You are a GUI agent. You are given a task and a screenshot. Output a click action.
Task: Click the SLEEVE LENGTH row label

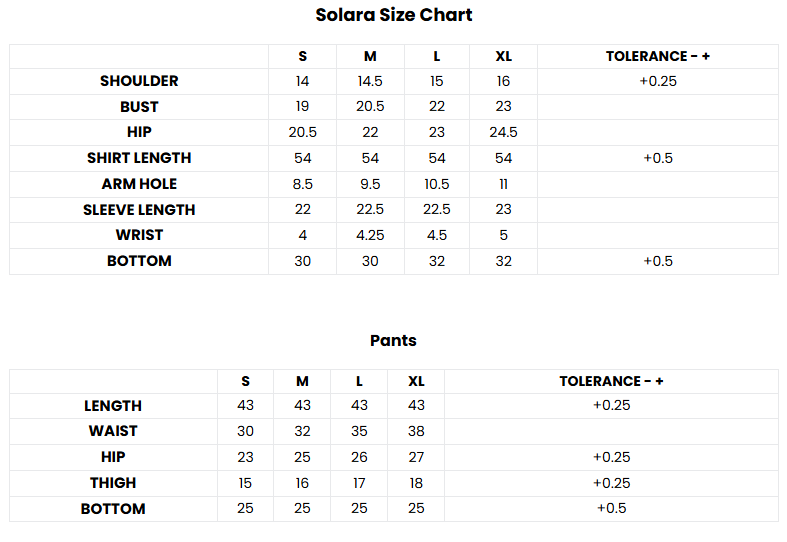(139, 210)
